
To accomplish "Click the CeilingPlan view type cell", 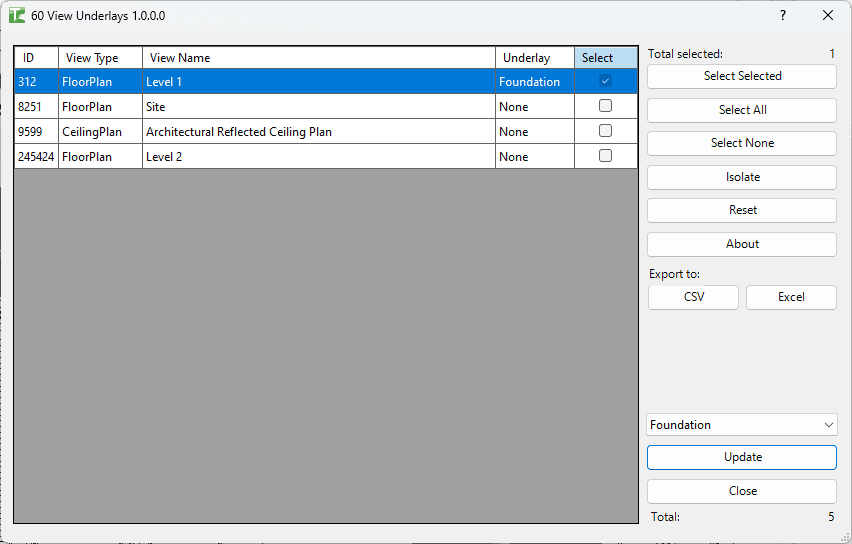I will pyautogui.click(x=101, y=132).
